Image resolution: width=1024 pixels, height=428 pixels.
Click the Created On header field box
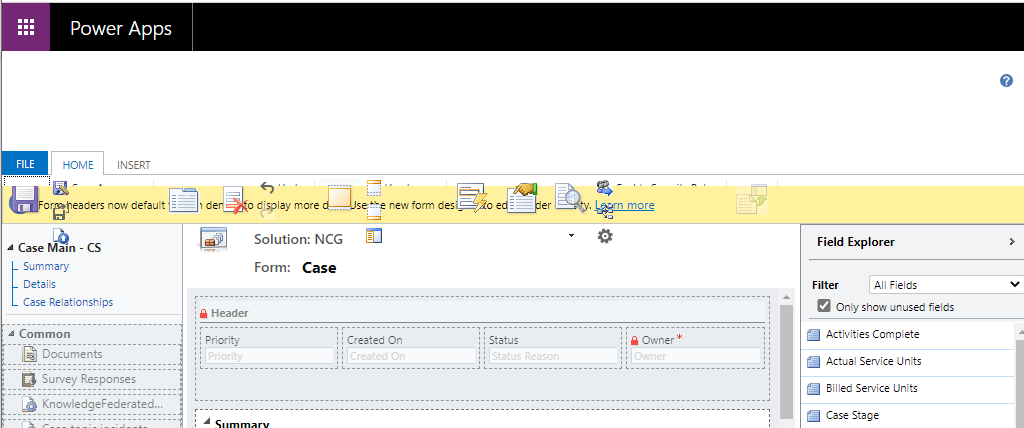click(x=411, y=356)
